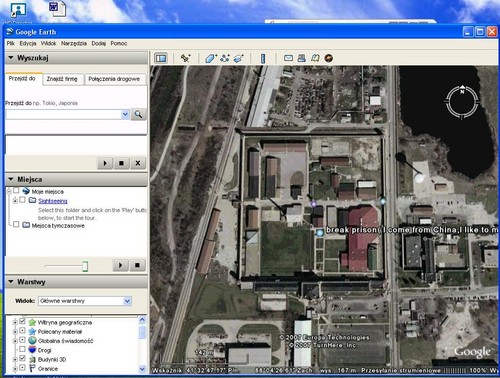This screenshot has width=500, height=378.
Task: Click the tour speed slider handle
Action: (x=85, y=266)
